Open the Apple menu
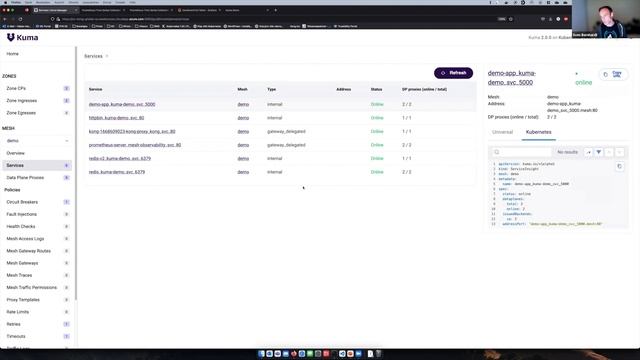This screenshot has width=640, height=360. [5, 2]
